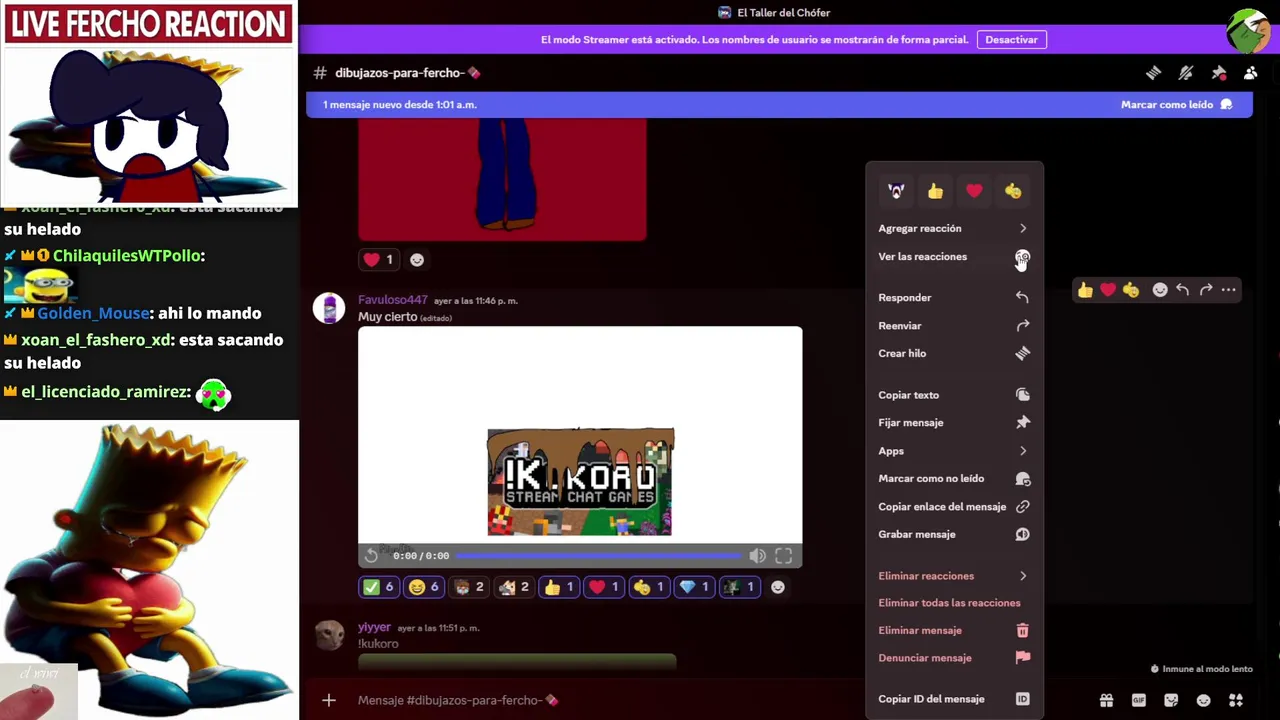Toggle the wave emoji reaction 1 under video
This screenshot has width=1280, height=720.
(649, 587)
